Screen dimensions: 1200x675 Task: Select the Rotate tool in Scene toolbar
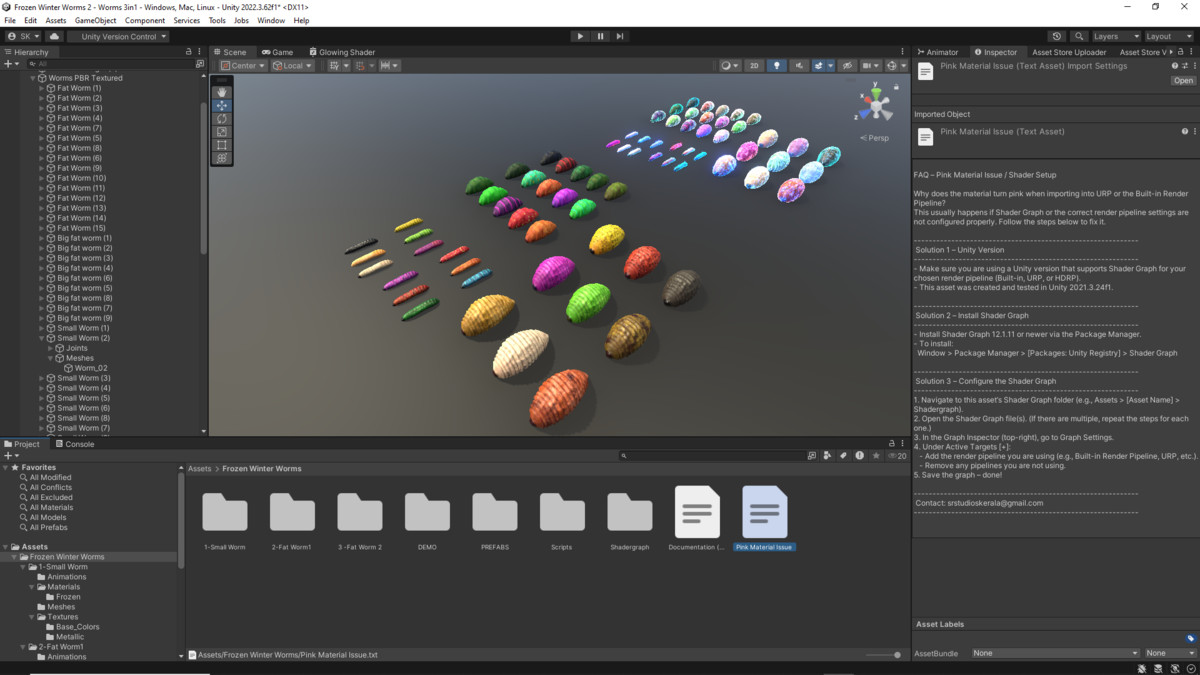(x=222, y=118)
